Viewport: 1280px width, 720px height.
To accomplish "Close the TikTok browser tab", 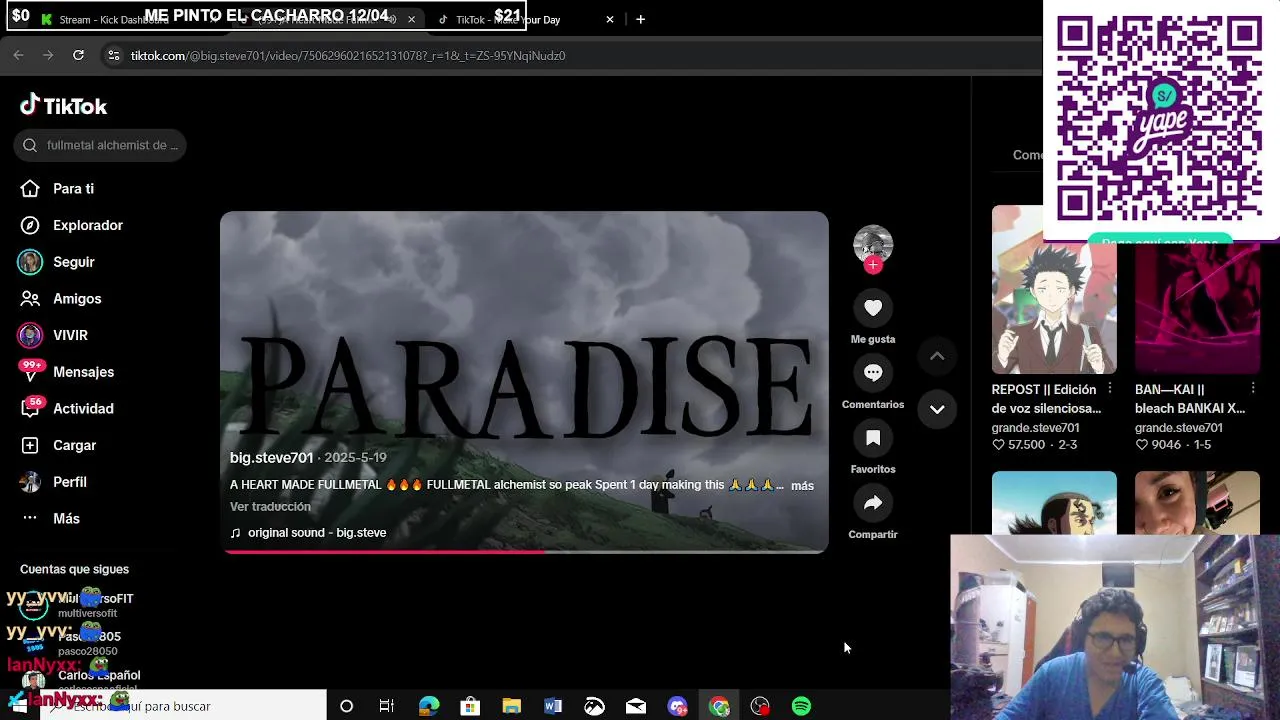I will (x=609, y=20).
